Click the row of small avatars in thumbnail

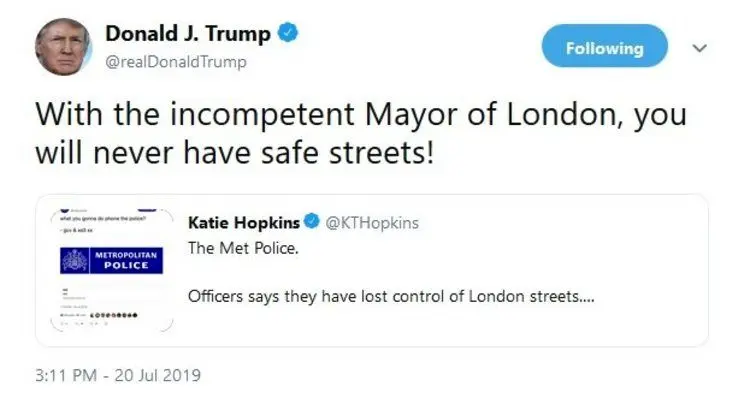pyautogui.click(x=114, y=315)
